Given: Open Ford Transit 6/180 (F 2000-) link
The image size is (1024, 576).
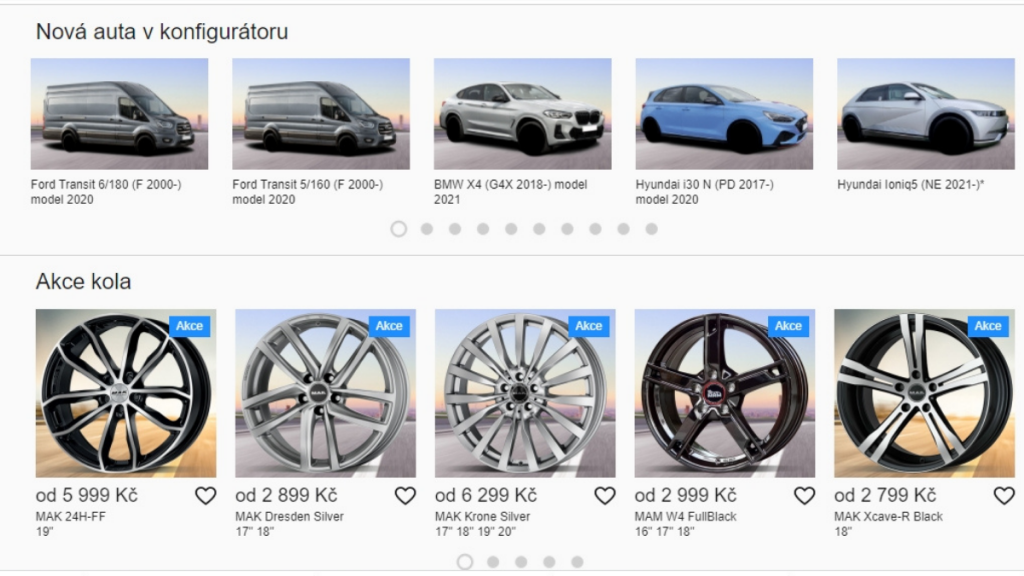Looking at the screenshot, I should click(106, 192).
